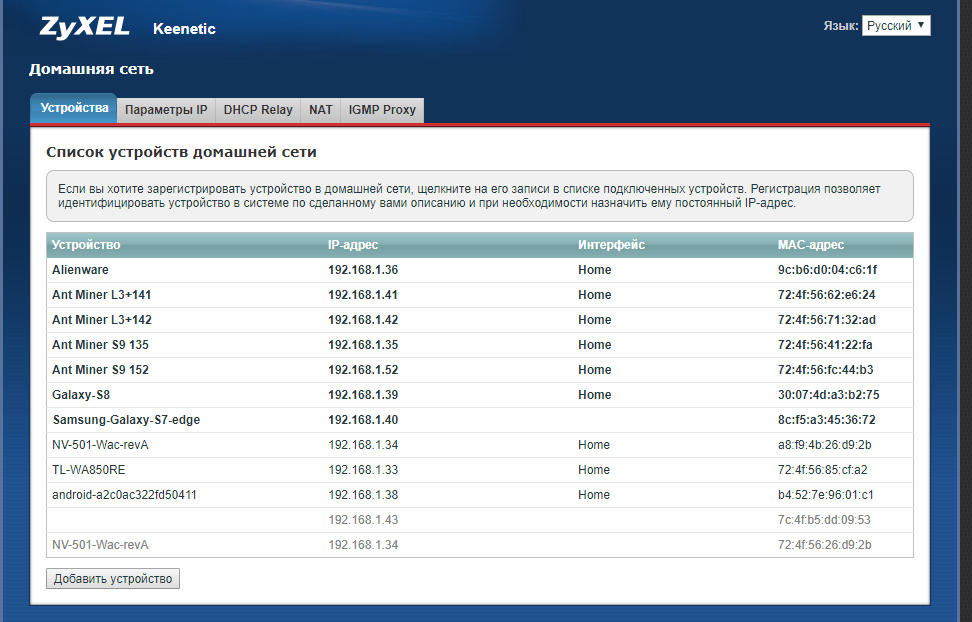972x622 pixels.
Task: Click IP address 192.168.1.33
Action: pos(363,469)
